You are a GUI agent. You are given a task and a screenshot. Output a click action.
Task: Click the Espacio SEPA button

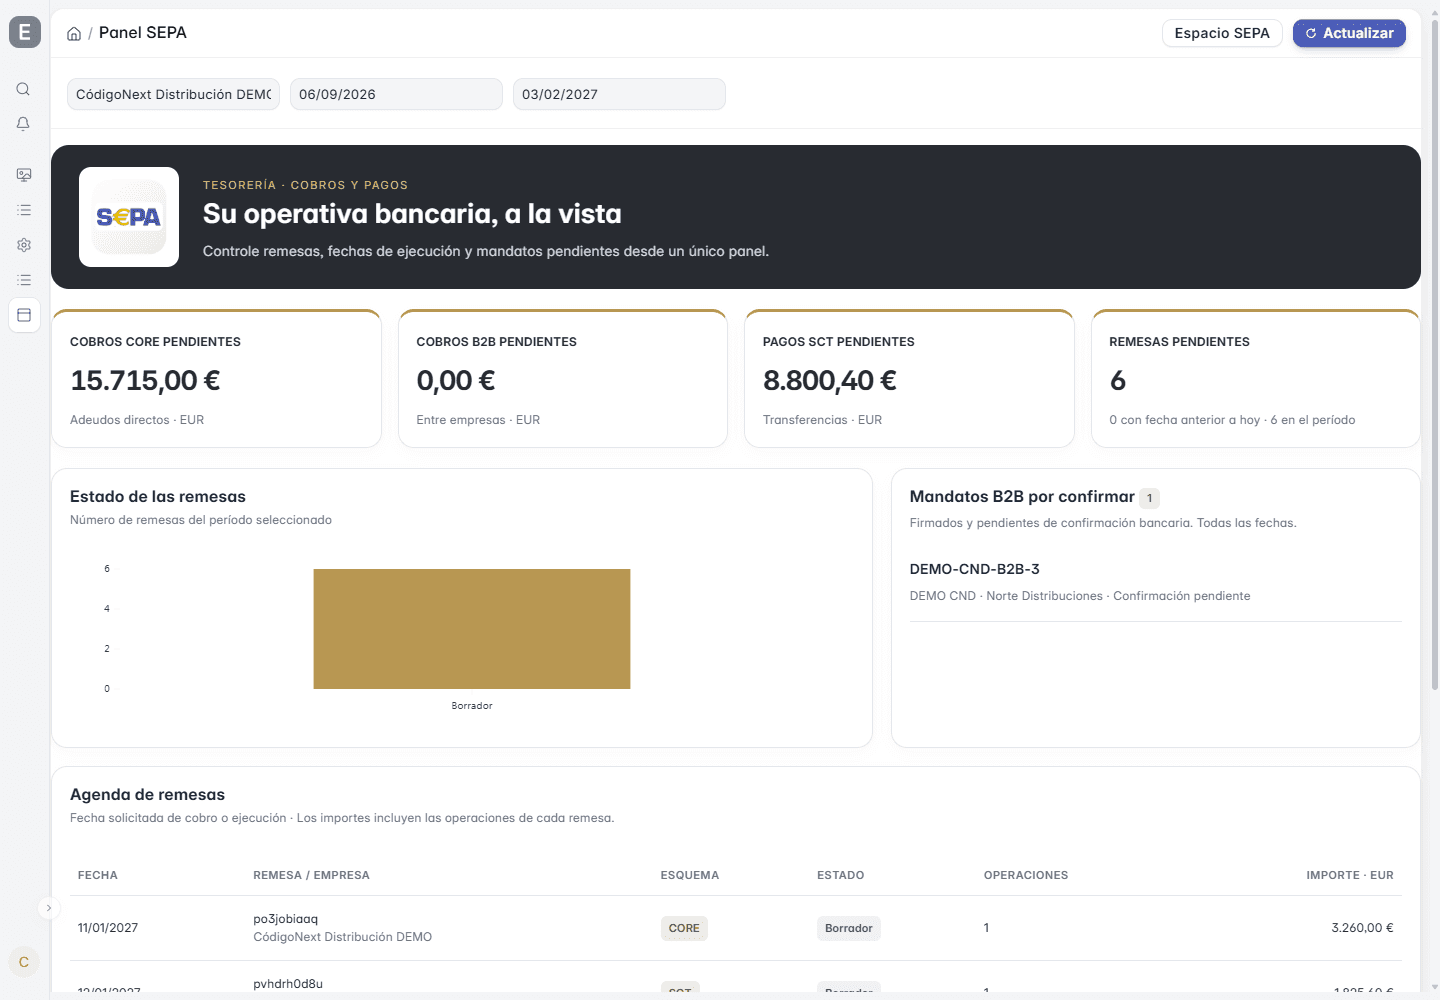(x=1222, y=33)
